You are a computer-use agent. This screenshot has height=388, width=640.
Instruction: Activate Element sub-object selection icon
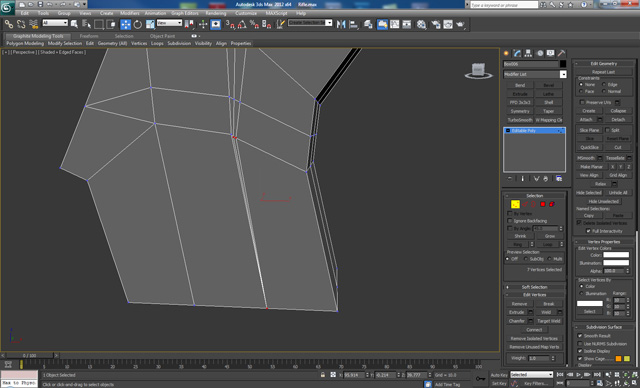(x=552, y=204)
